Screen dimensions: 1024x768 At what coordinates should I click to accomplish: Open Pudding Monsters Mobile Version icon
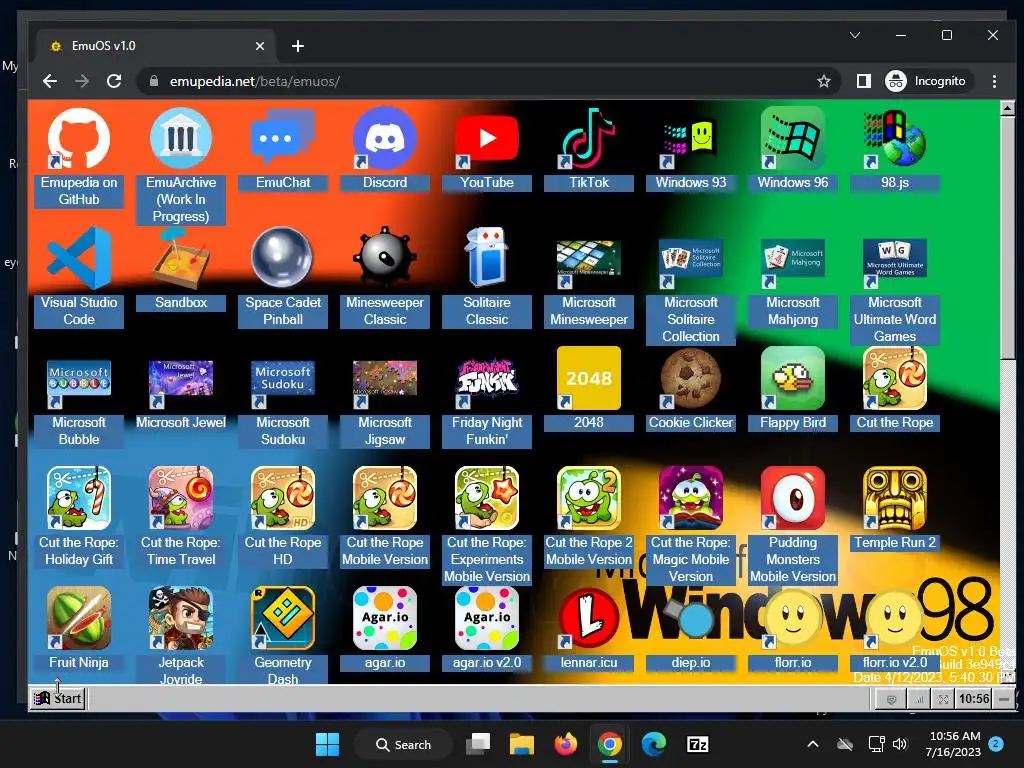coord(793,498)
